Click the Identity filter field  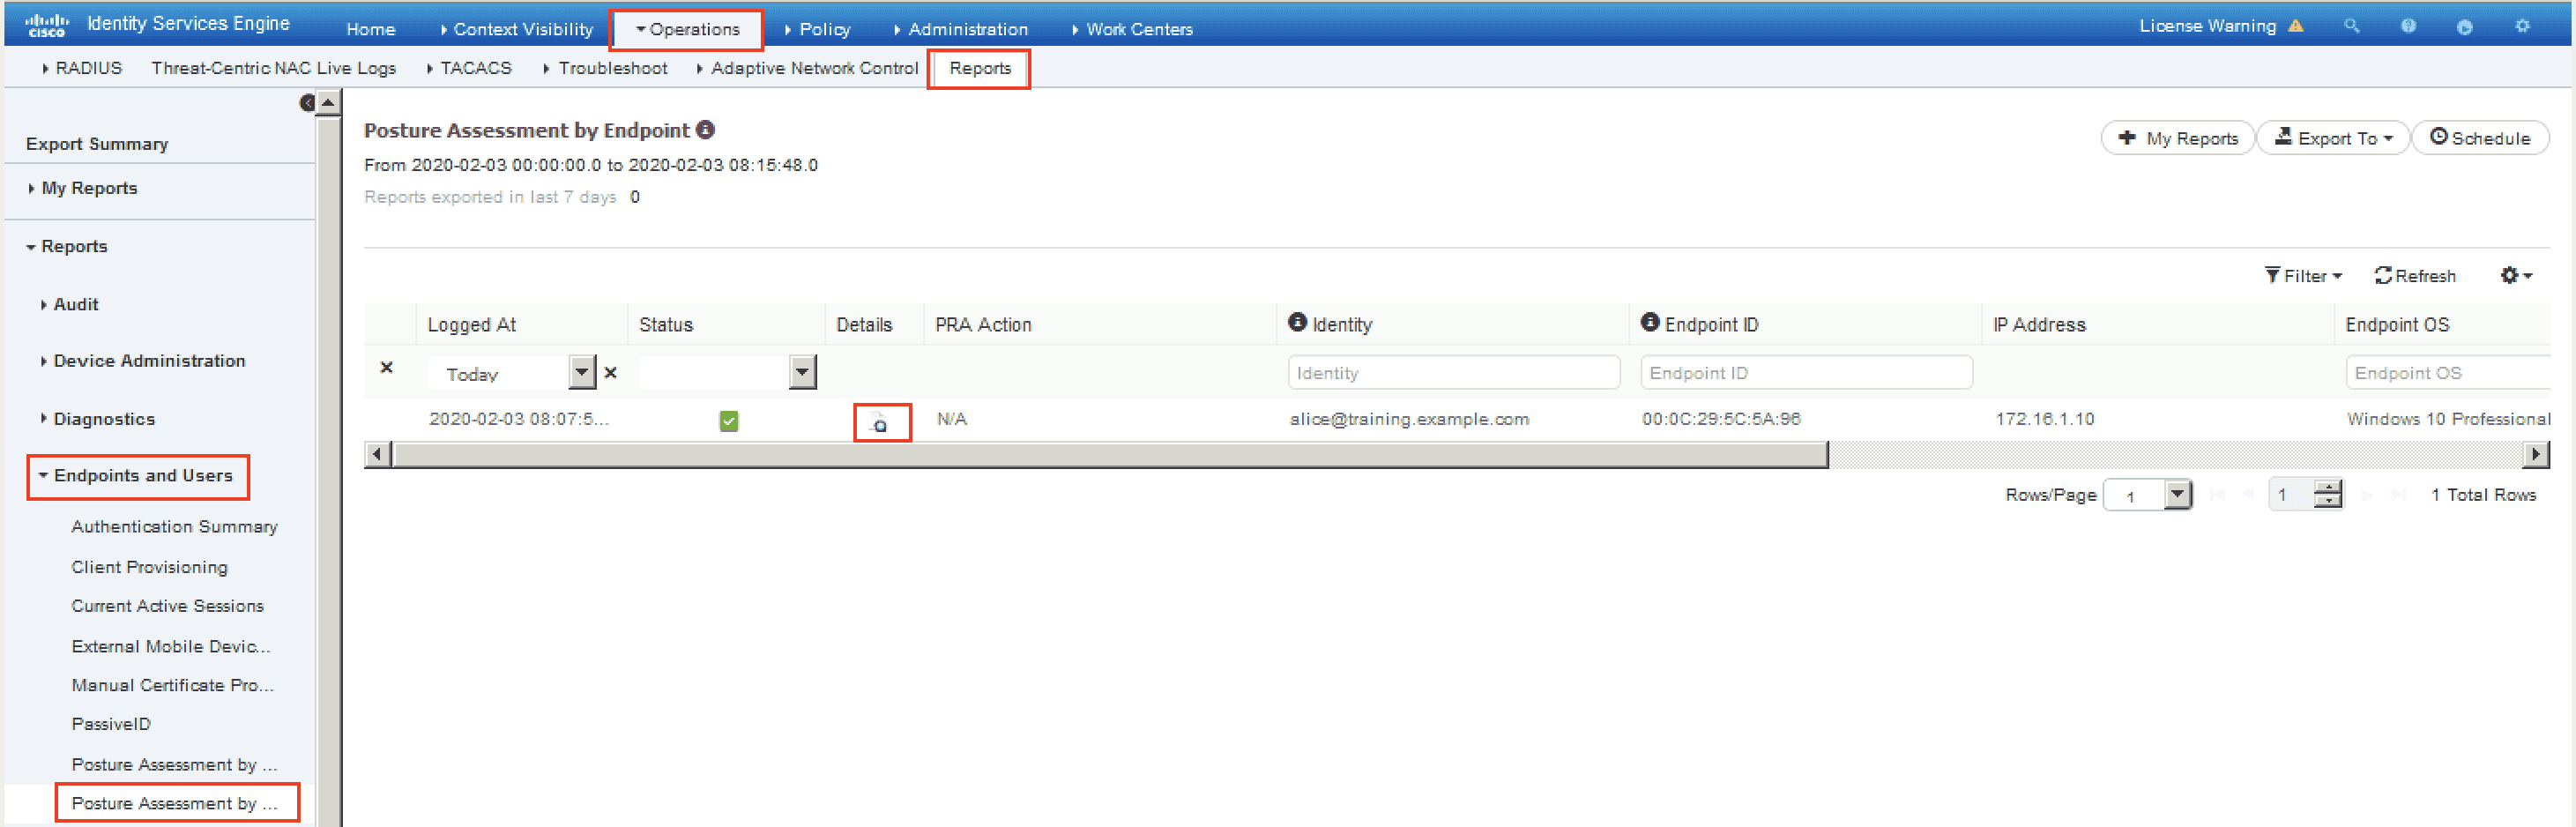[1453, 372]
